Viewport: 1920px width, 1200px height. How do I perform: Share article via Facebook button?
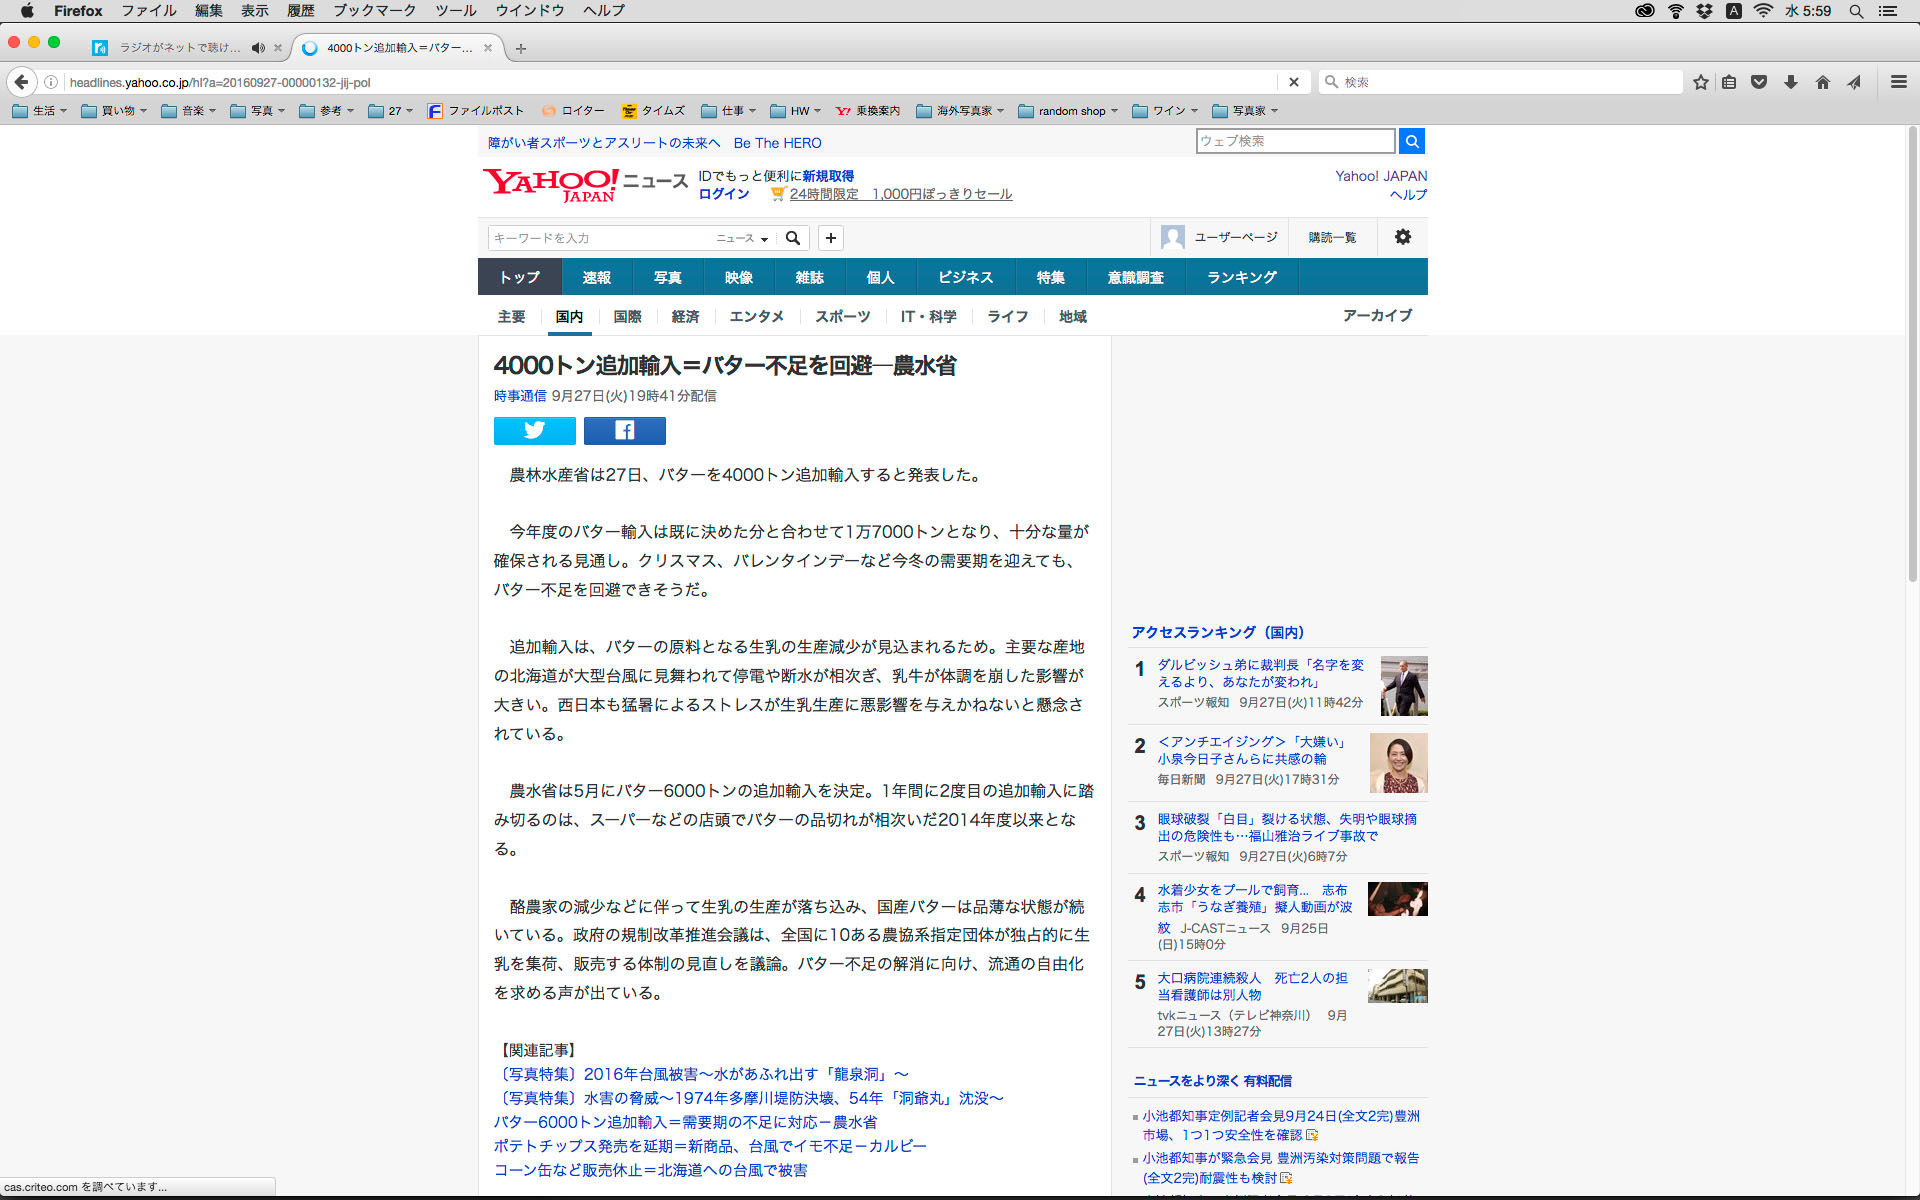pyautogui.click(x=624, y=431)
